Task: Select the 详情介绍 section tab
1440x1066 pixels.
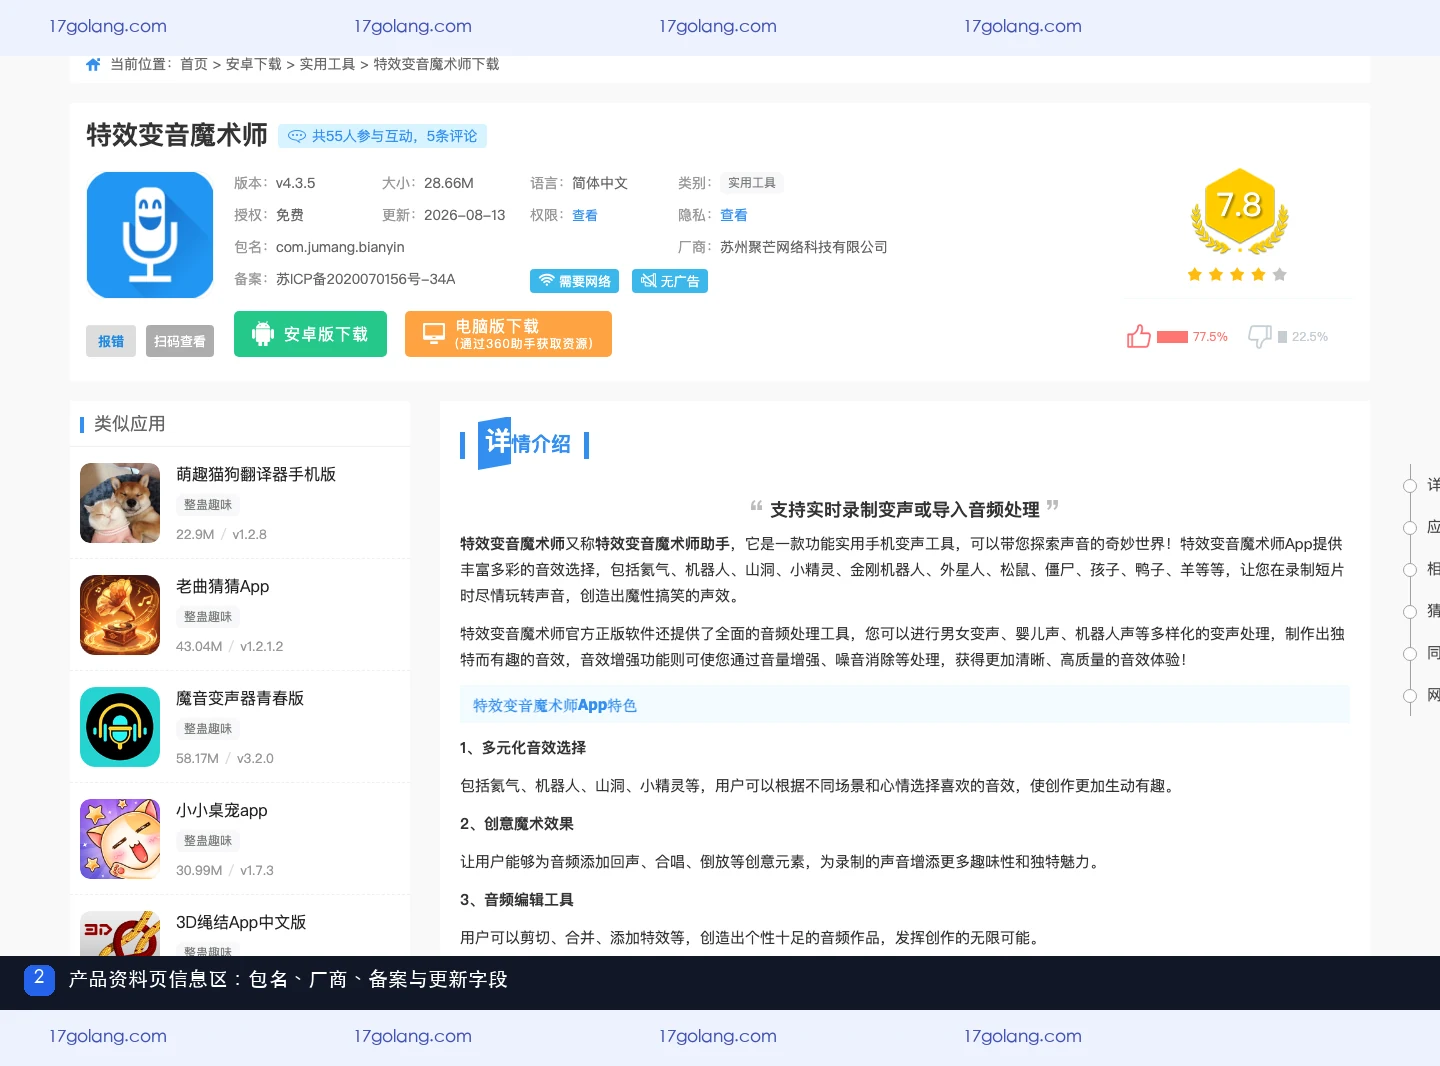Action: coord(525,443)
